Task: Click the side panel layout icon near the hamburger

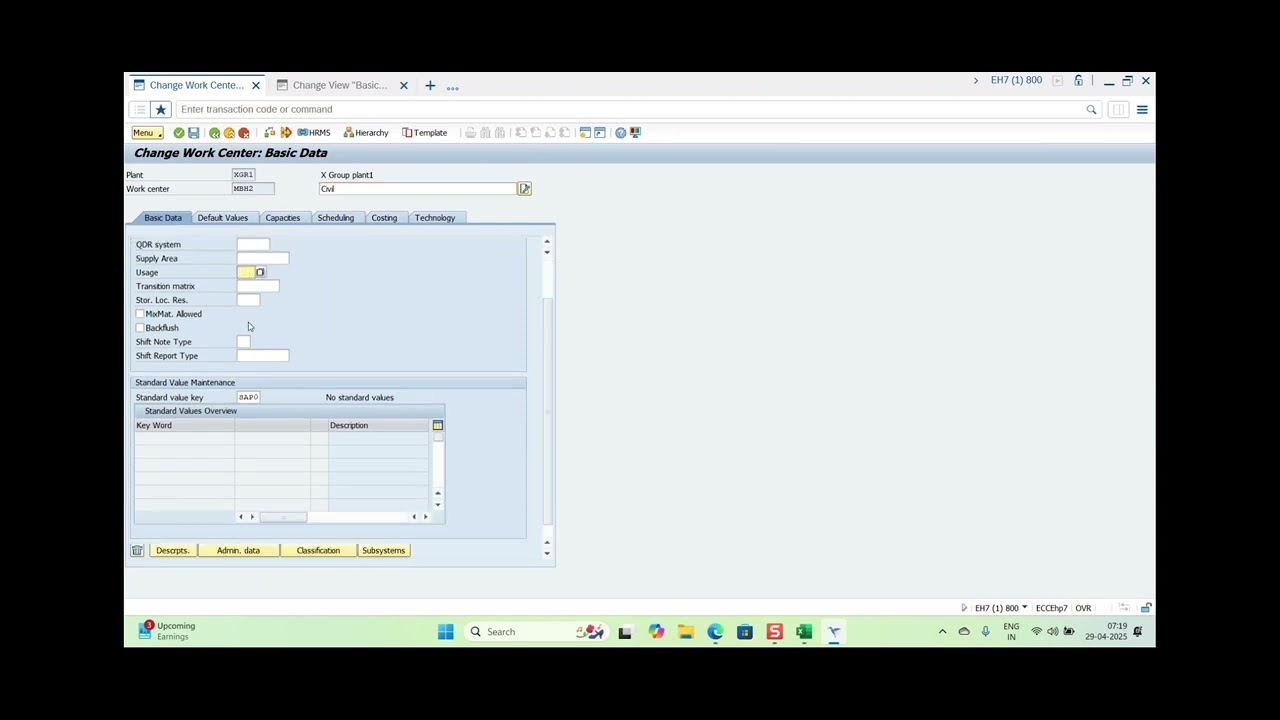Action: (1118, 110)
